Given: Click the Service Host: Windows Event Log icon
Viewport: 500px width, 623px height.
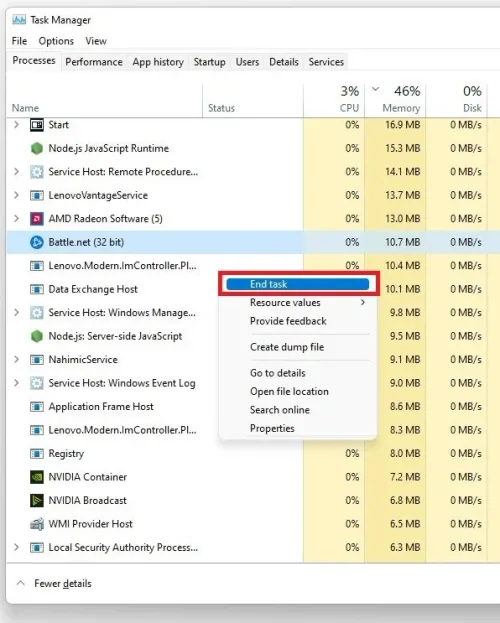Looking at the screenshot, I should pos(37,383).
